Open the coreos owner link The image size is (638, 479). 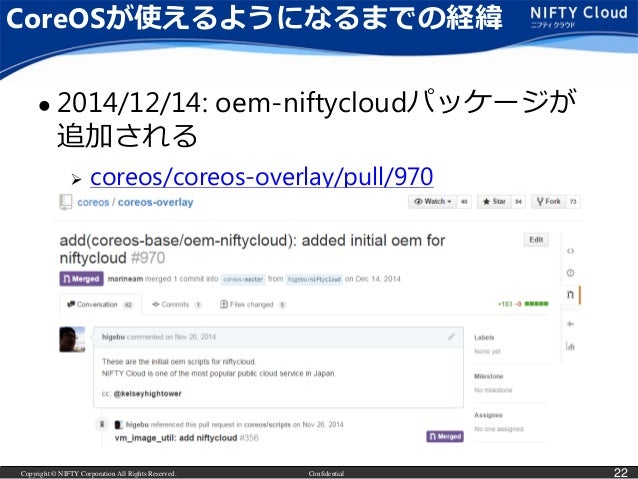(93, 202)
